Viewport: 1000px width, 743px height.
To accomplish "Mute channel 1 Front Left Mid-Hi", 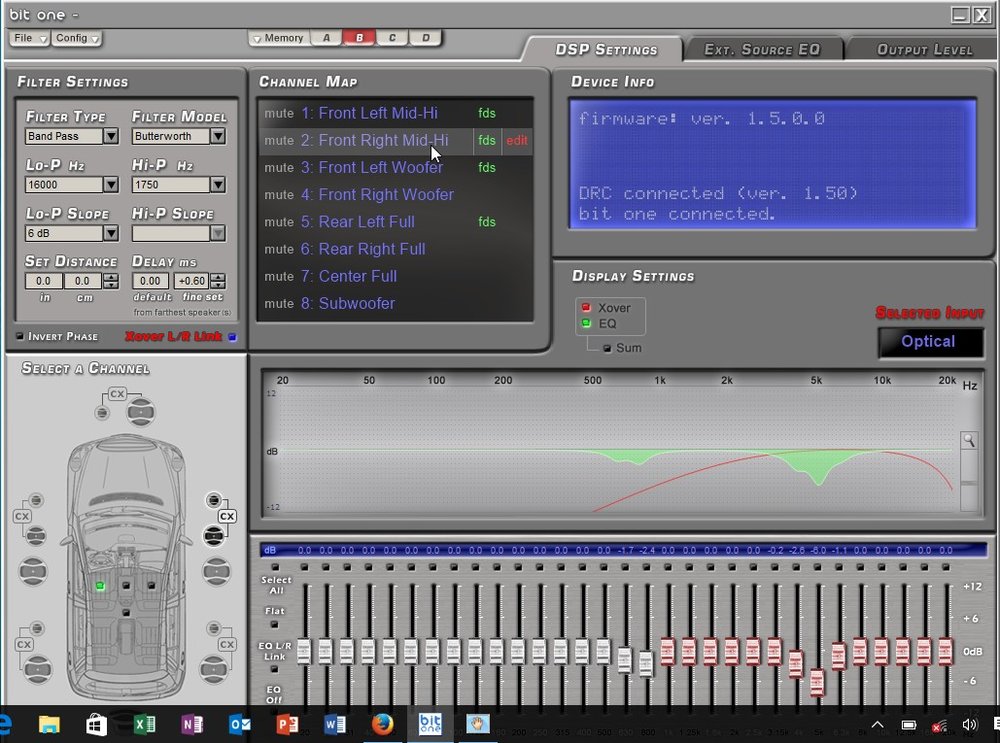I will click(x=279, y=113).
